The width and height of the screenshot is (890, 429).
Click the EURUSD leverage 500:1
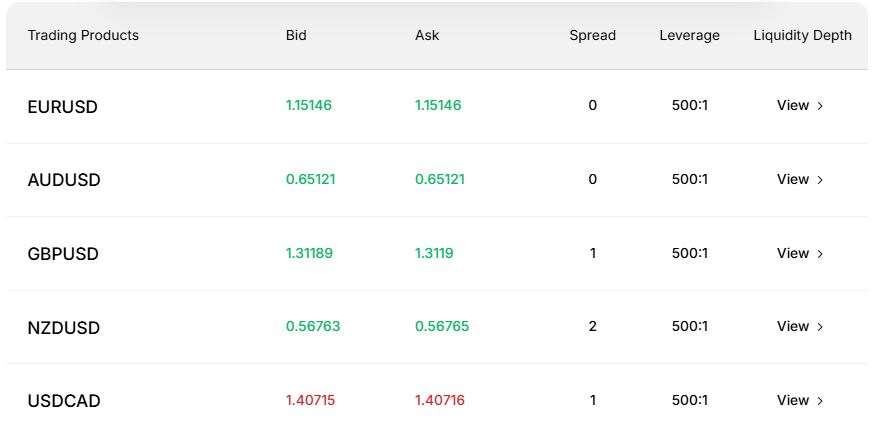coord(690,106)
